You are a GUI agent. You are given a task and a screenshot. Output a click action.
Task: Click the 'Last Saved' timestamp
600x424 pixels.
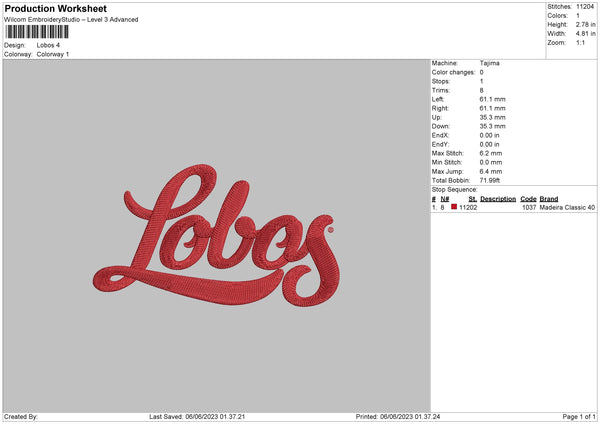coord(197,416)
